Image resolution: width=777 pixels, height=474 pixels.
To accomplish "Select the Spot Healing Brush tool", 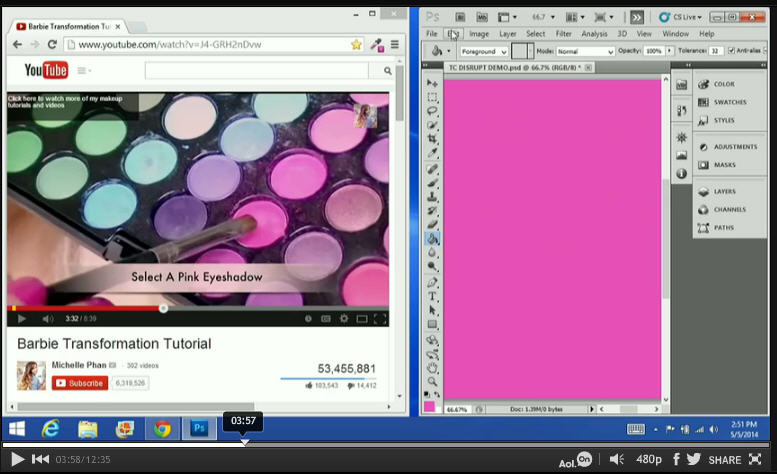I will tap(432, 169).
